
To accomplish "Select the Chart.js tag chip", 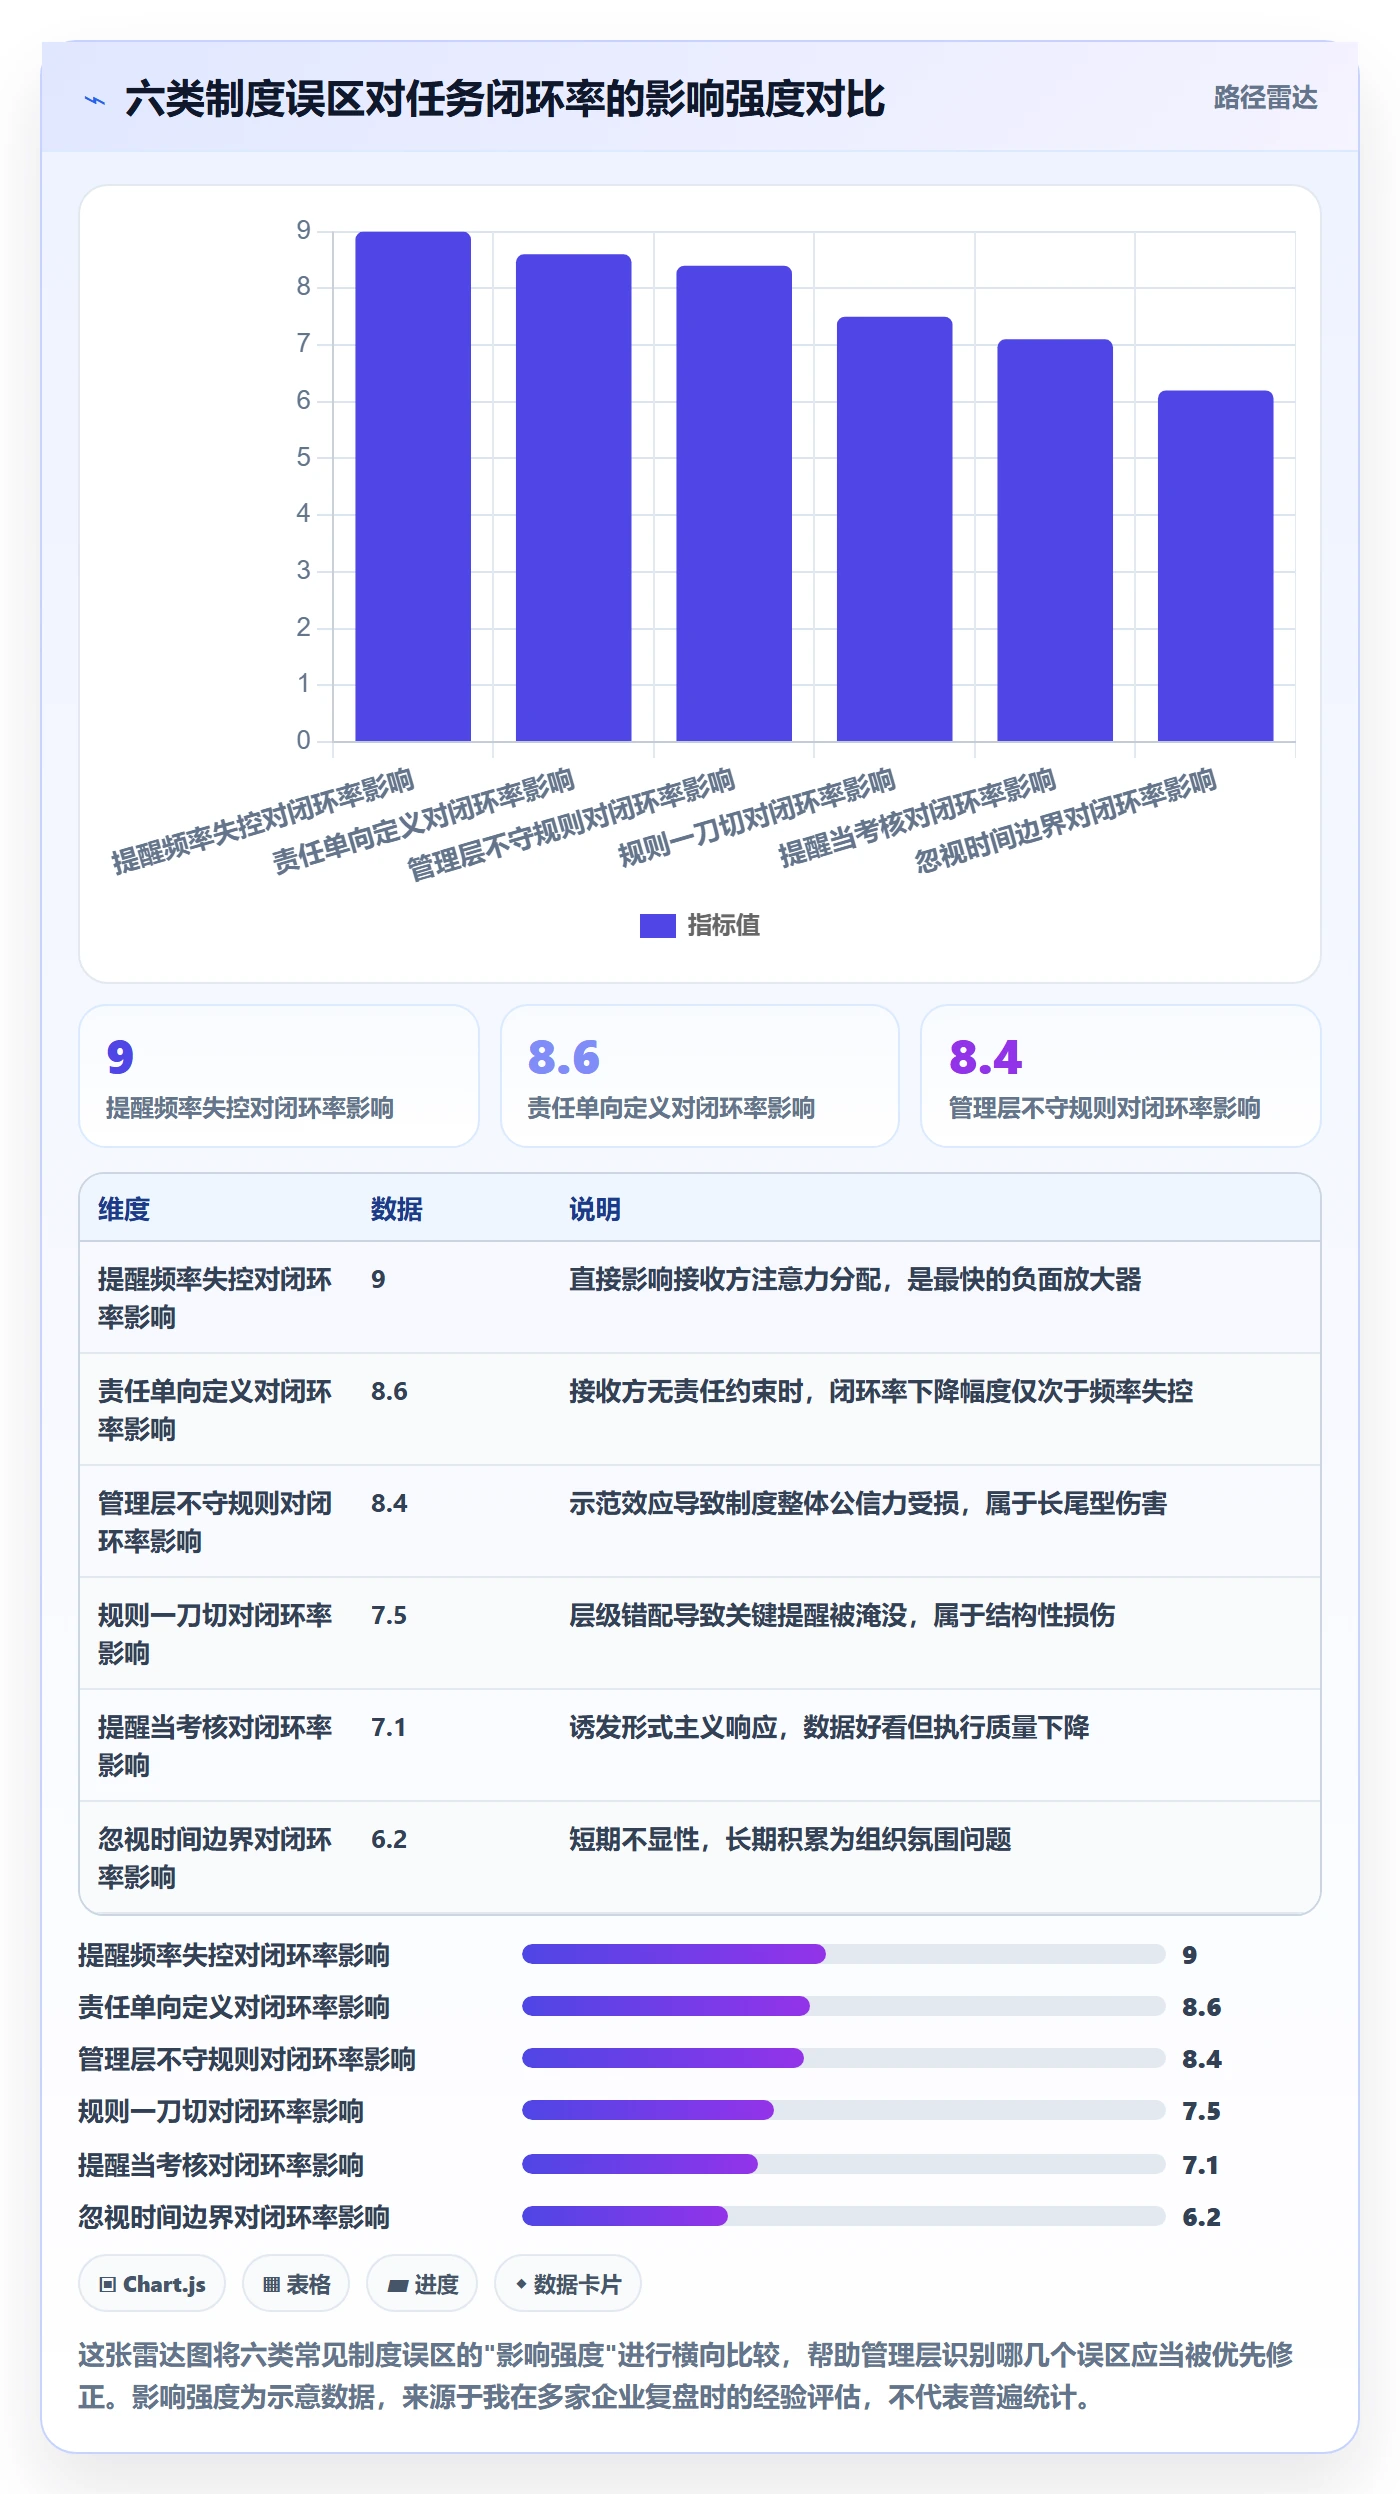I will pyautogui.click(x=152, y=2284).
